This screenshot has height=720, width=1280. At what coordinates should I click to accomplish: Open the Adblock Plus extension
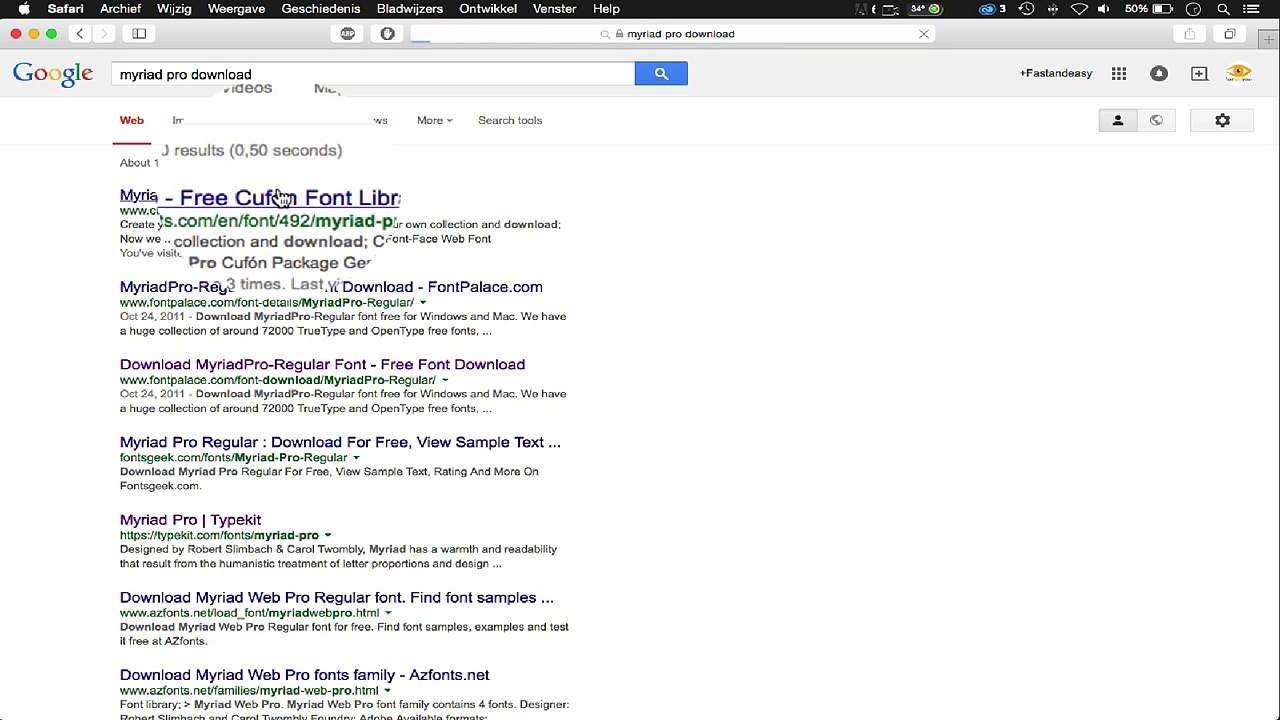348,34
